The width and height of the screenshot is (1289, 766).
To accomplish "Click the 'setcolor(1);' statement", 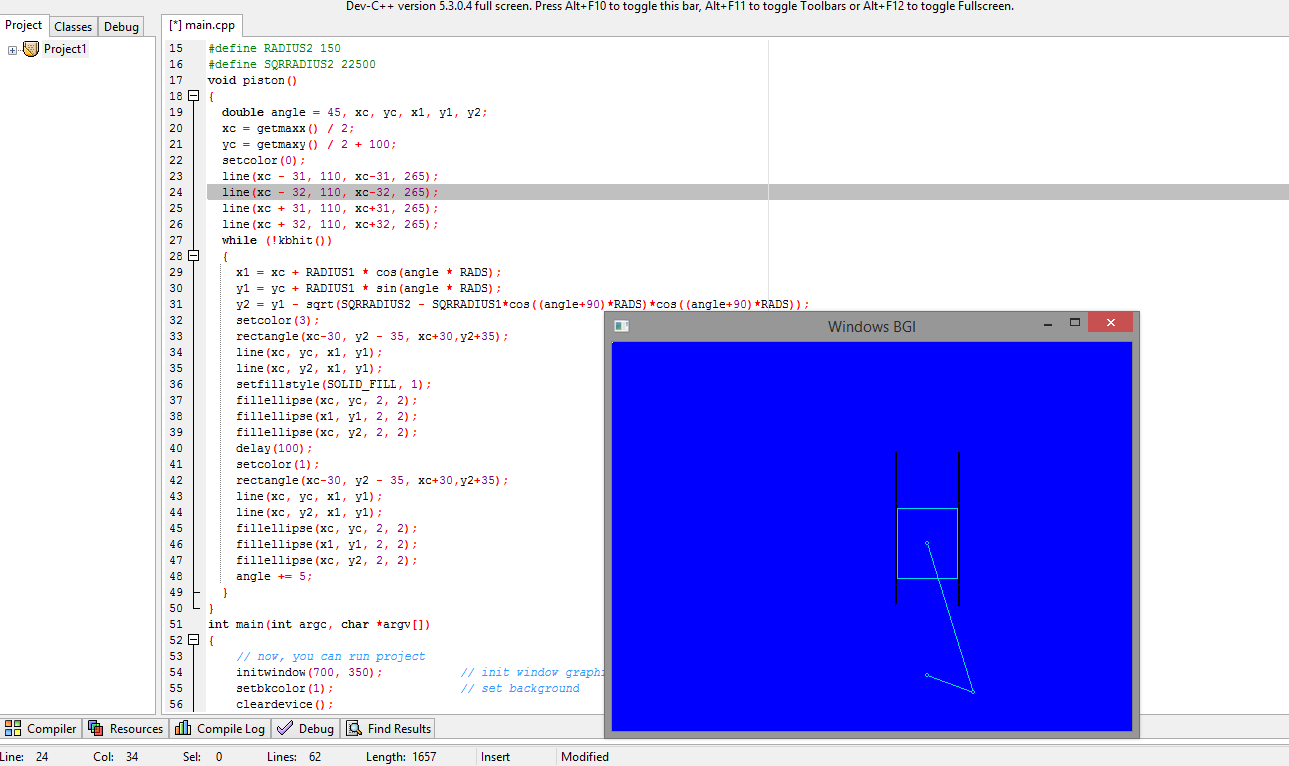I will [278, 464].
